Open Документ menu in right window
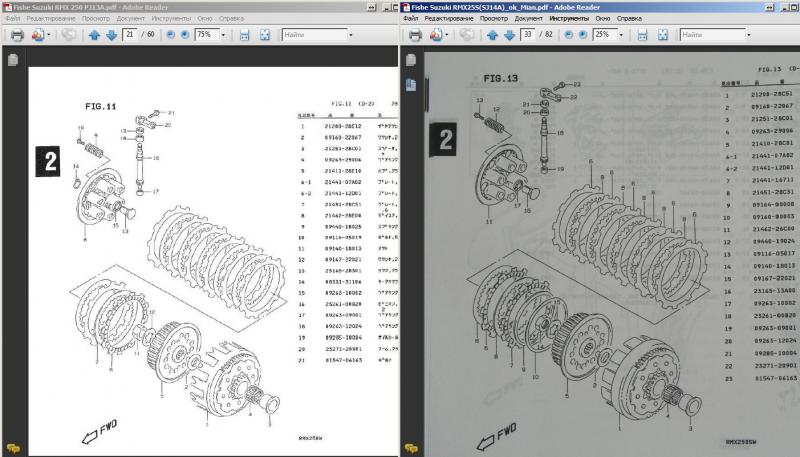This screenshot has height=457, width=800. pos(529,18)
